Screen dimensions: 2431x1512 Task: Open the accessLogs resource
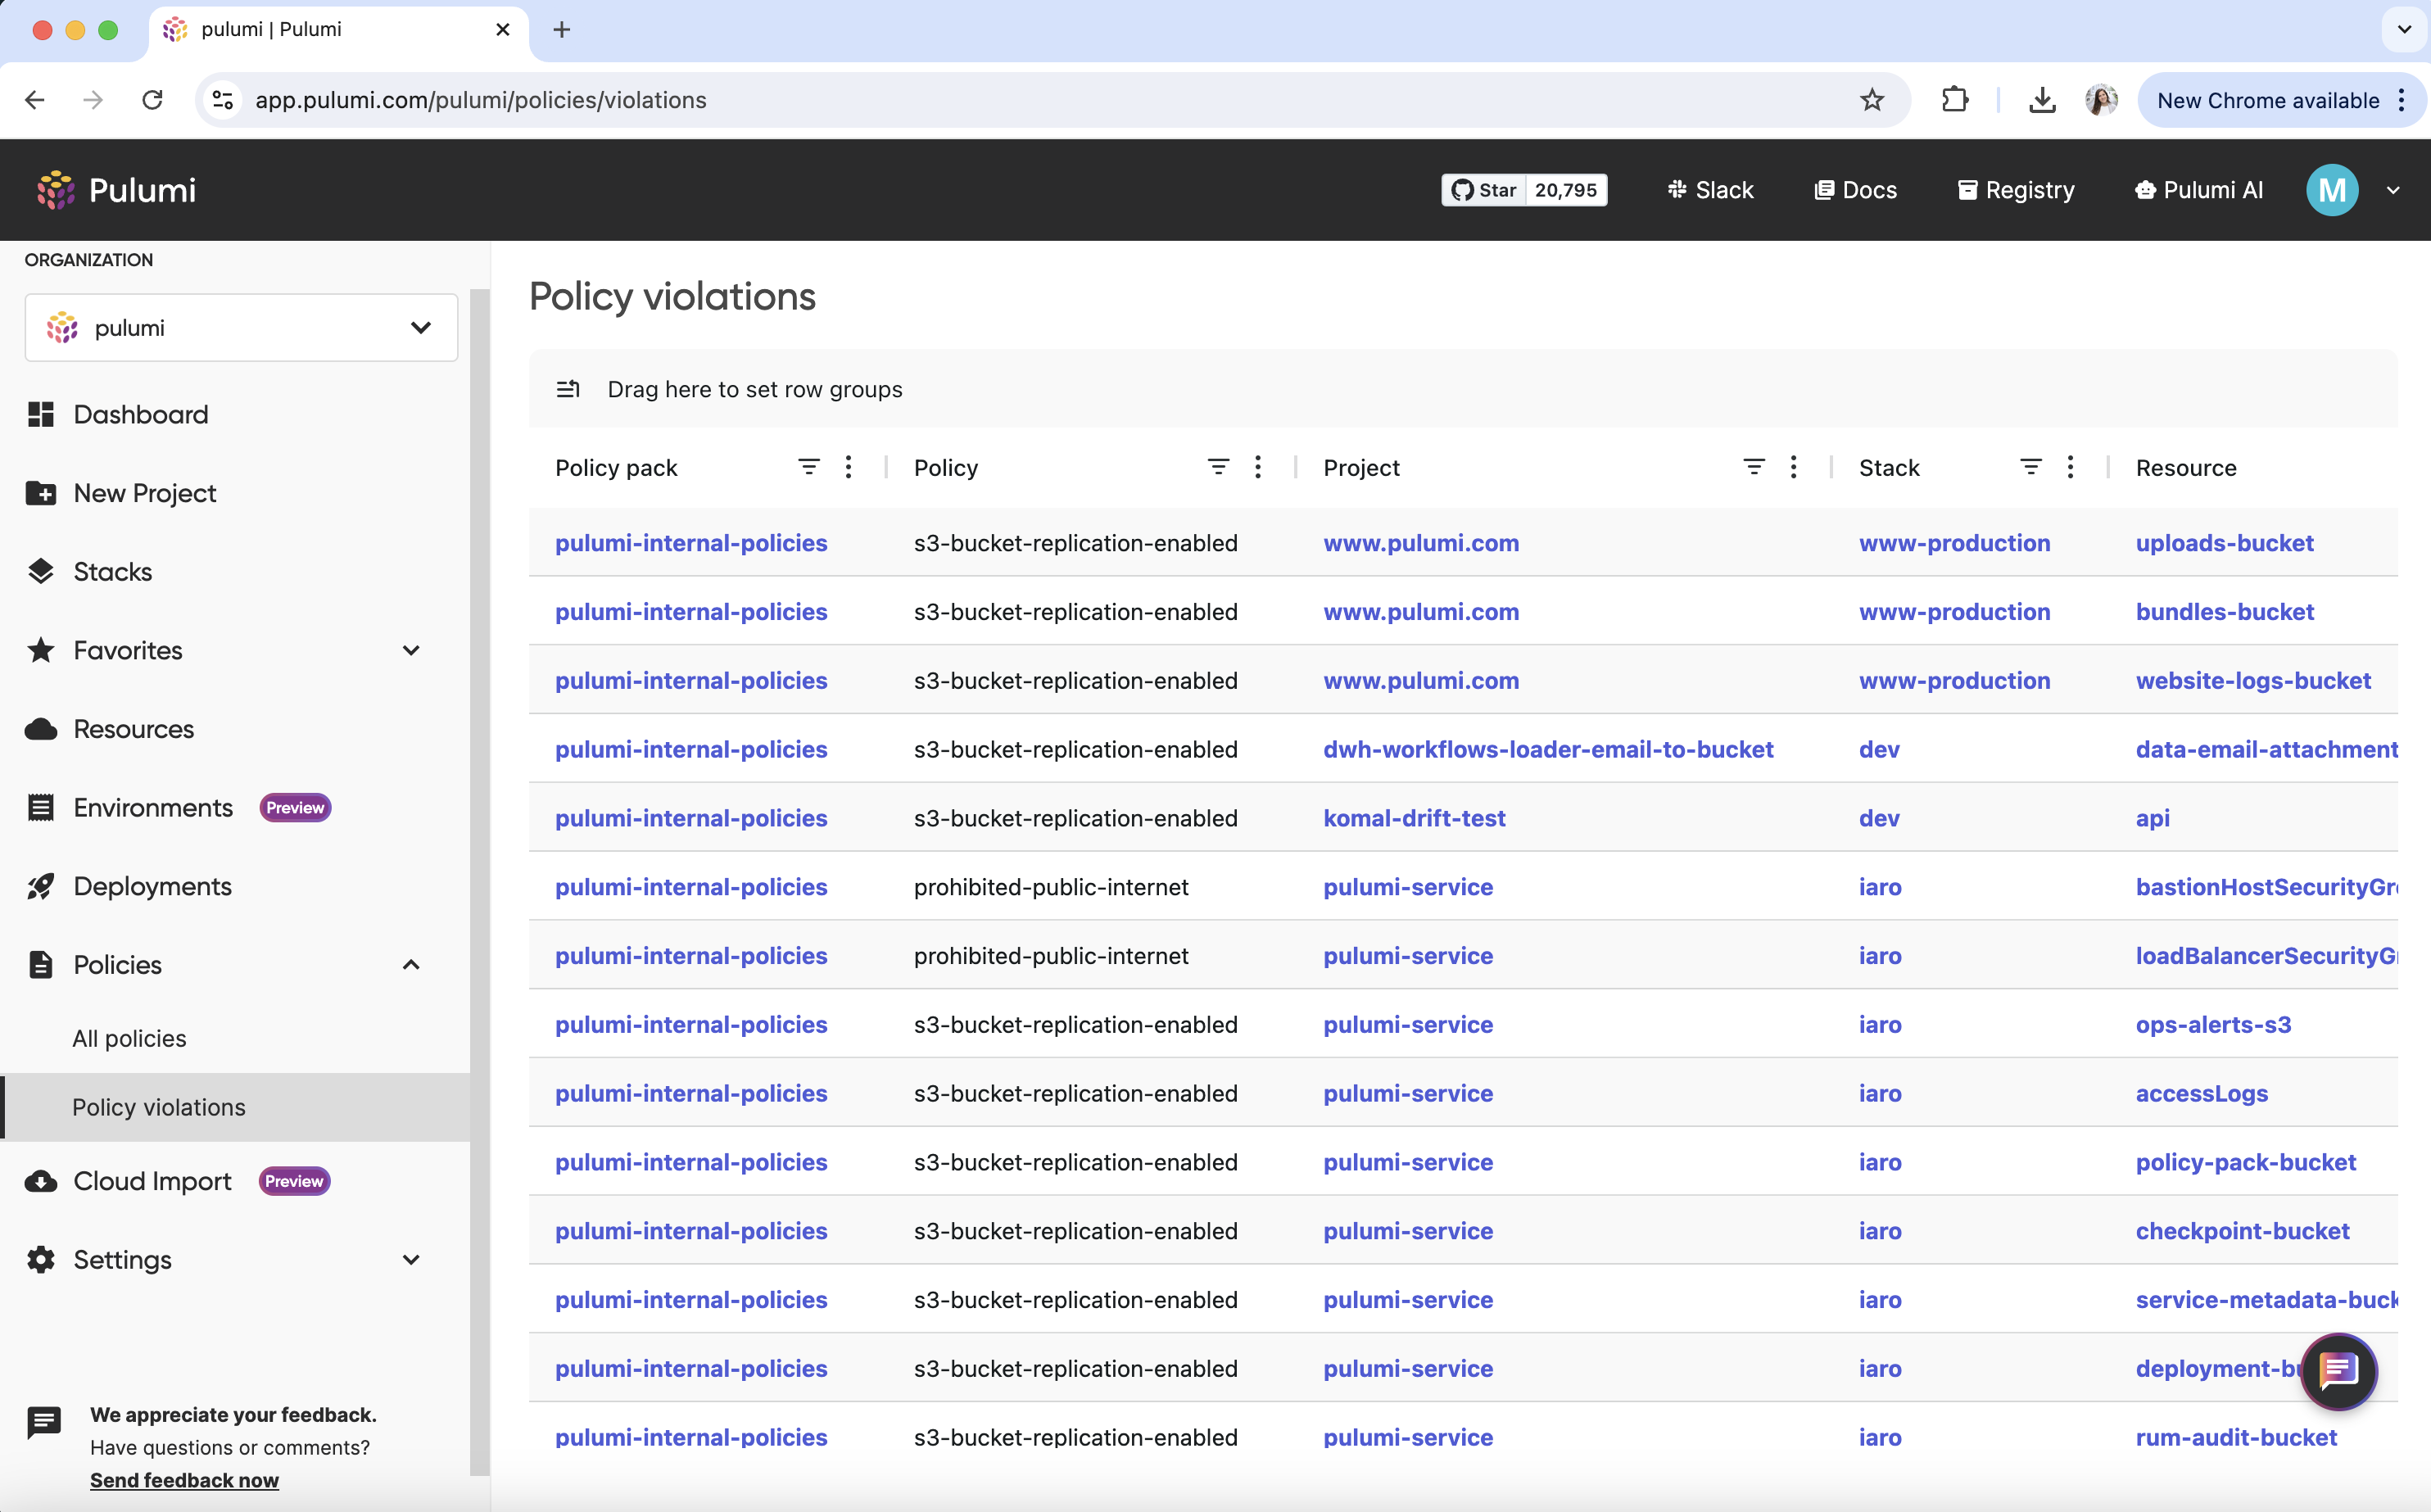coord(2201,1094)
